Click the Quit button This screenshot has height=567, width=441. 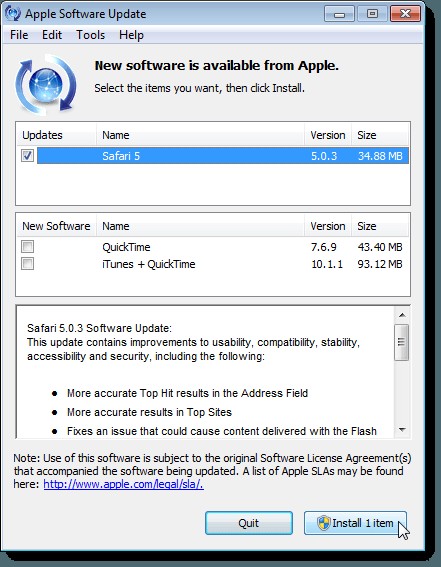click(x=249, y=523)
